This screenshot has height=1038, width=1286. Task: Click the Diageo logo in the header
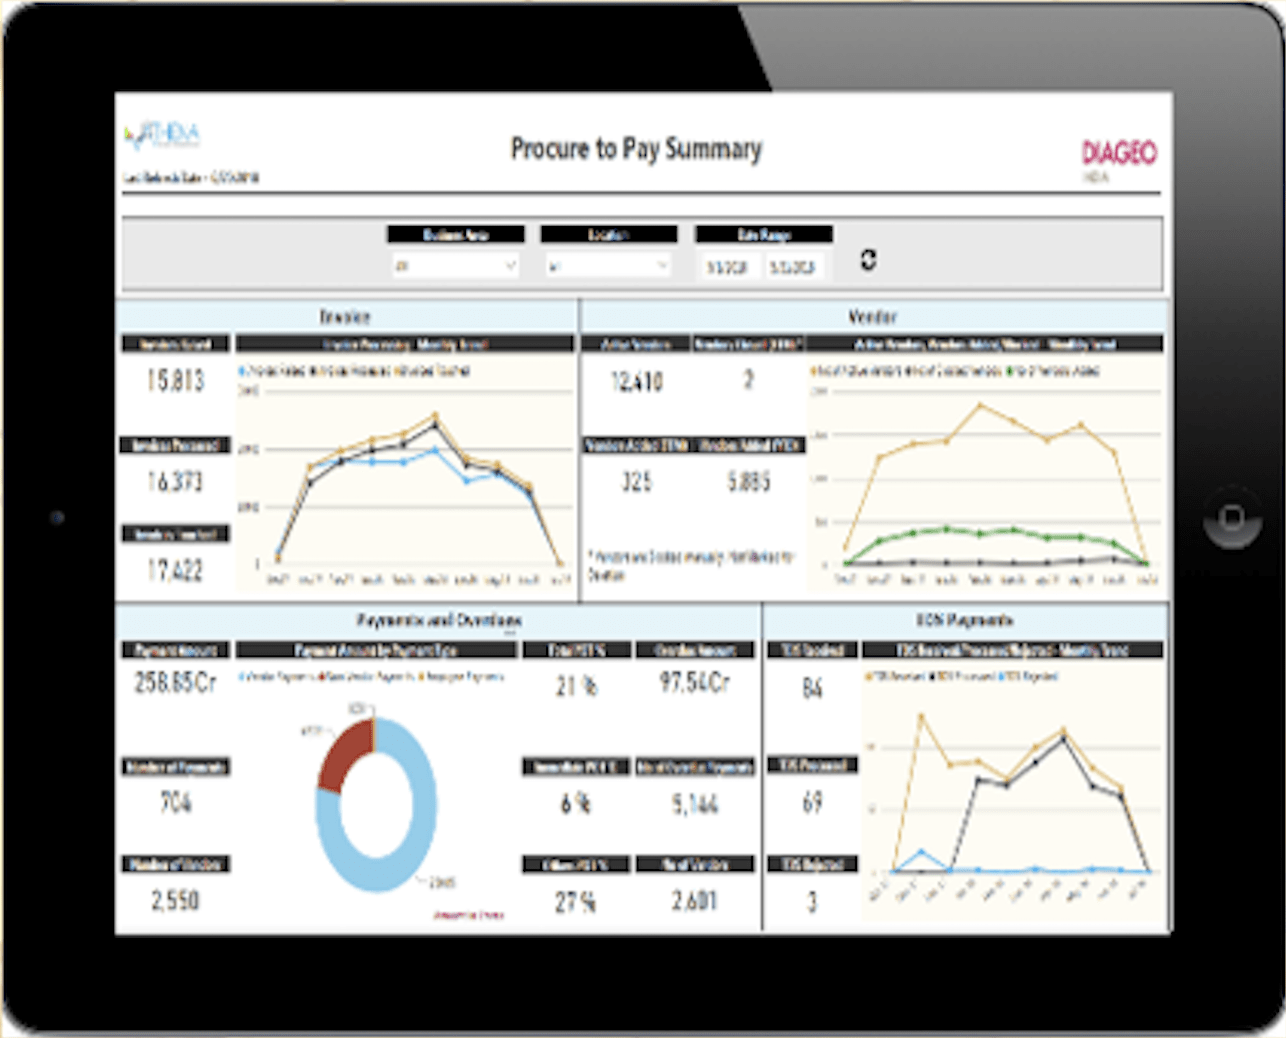click(1119, 152)
